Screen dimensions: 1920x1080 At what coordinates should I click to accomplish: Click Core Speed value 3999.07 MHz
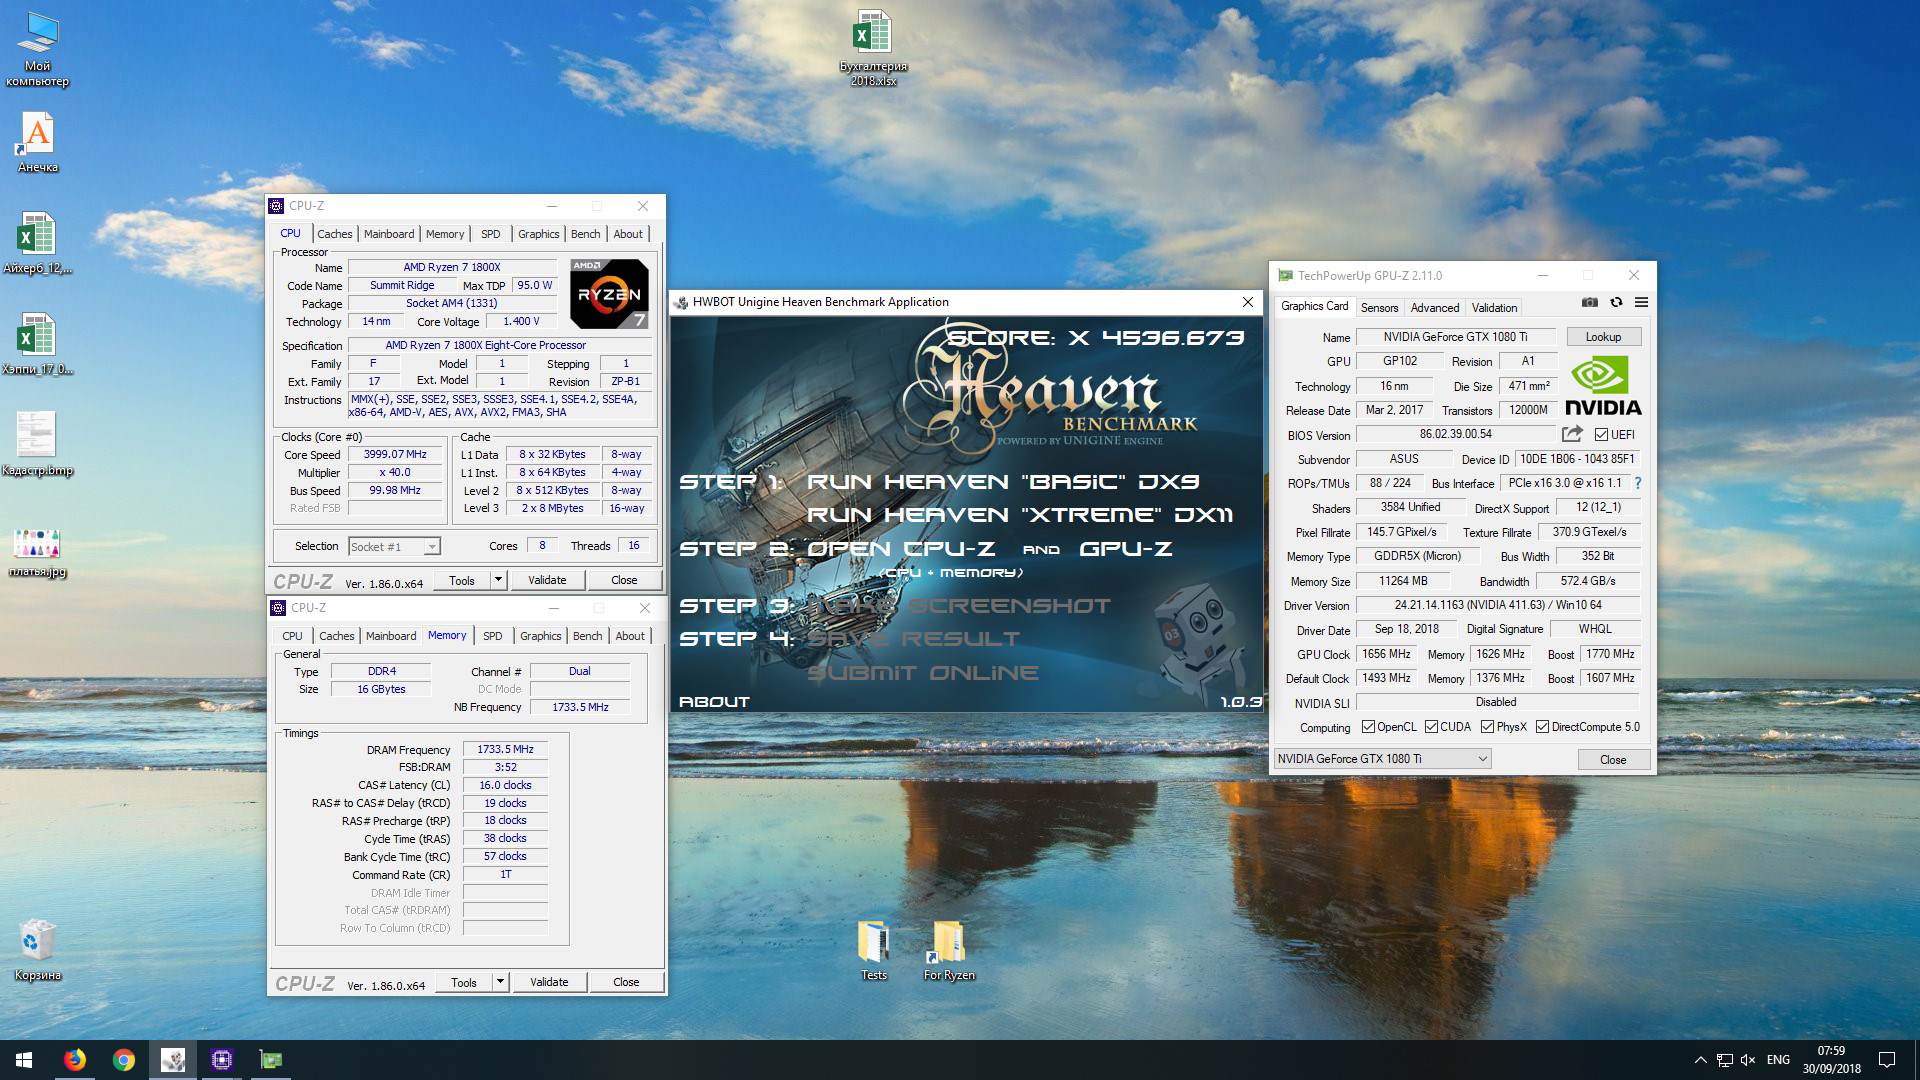click(x=395, y=455)
